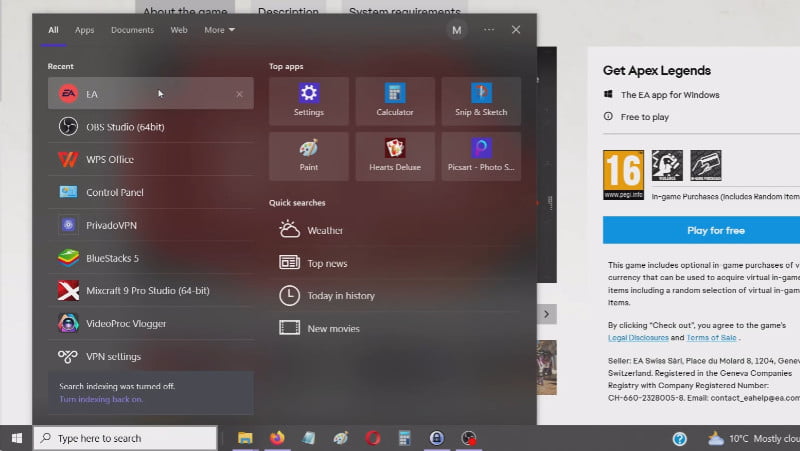
Task: Open the weather widget showing 10°C
Action: [753, 438]
